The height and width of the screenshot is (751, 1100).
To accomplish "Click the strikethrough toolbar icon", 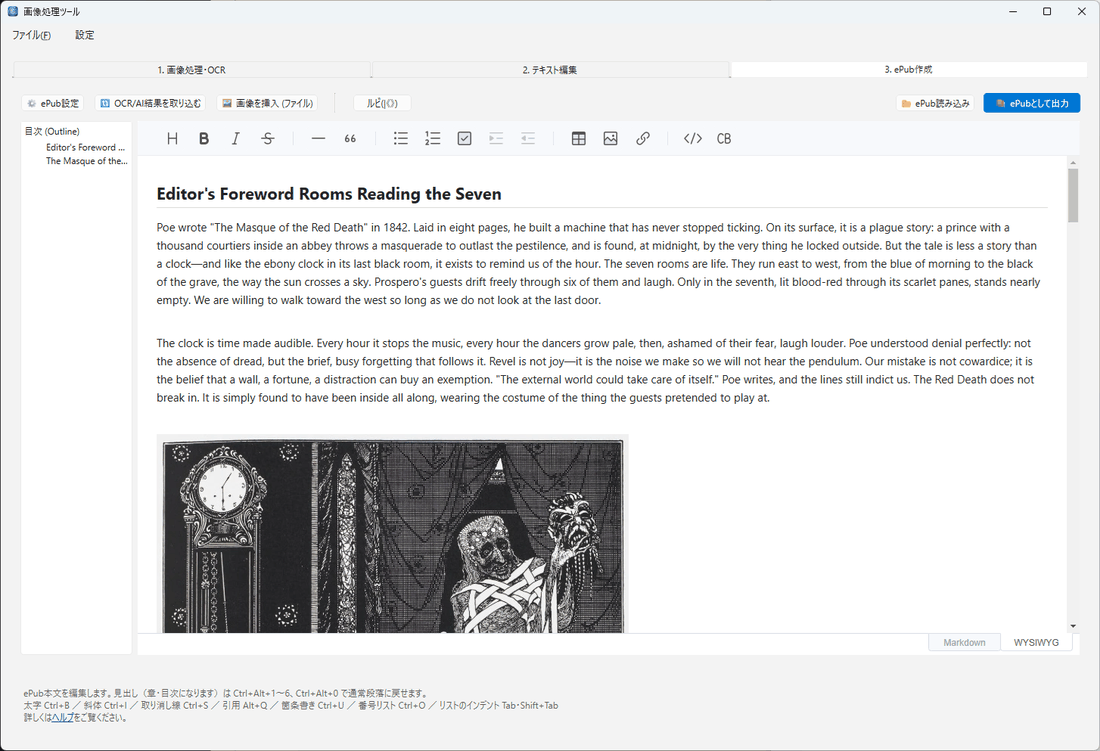I will click(x=268, y=139).
